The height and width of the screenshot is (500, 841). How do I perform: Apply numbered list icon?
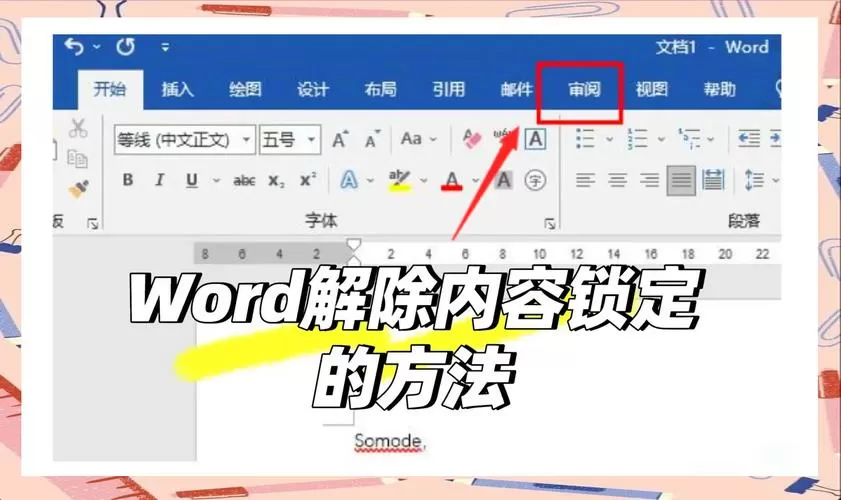point(637,138)
